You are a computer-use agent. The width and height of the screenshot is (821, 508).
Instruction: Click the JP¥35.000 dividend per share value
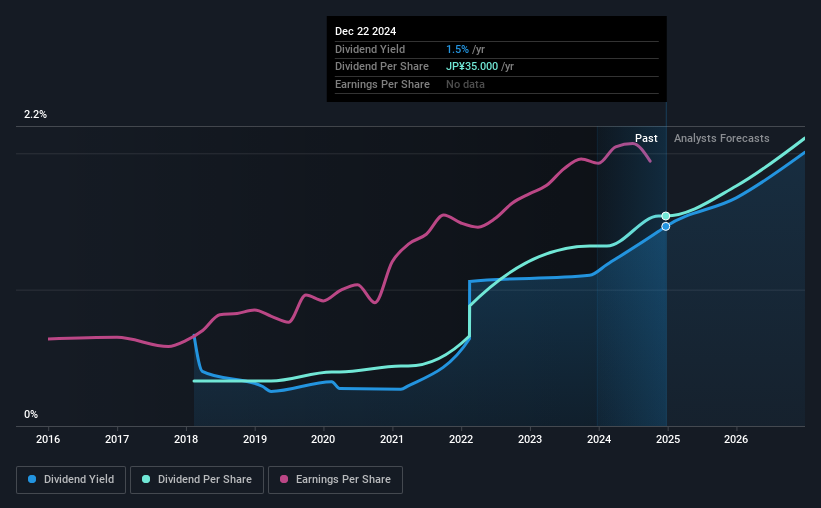(472, 67)
